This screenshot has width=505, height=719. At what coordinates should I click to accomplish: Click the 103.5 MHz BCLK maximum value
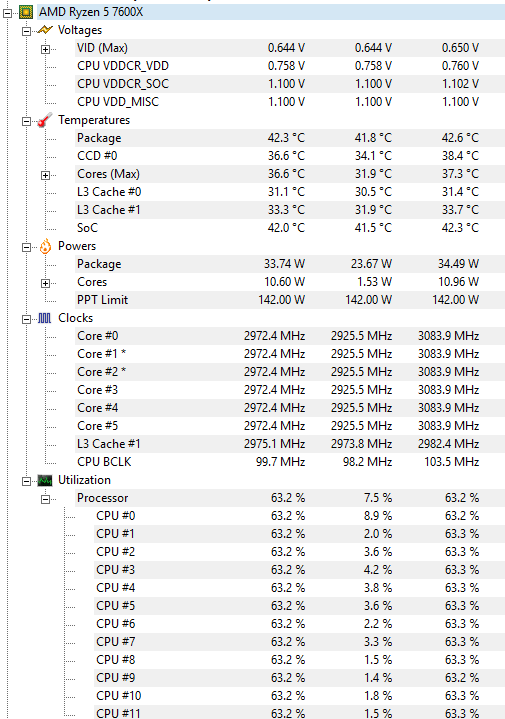coord(452,462)
